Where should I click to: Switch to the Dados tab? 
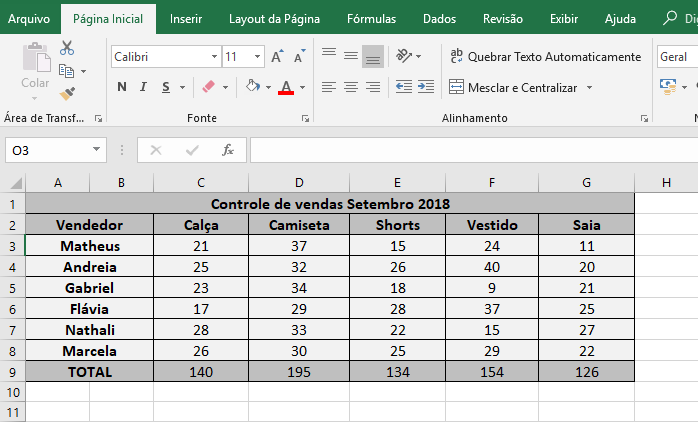(439, 19)
